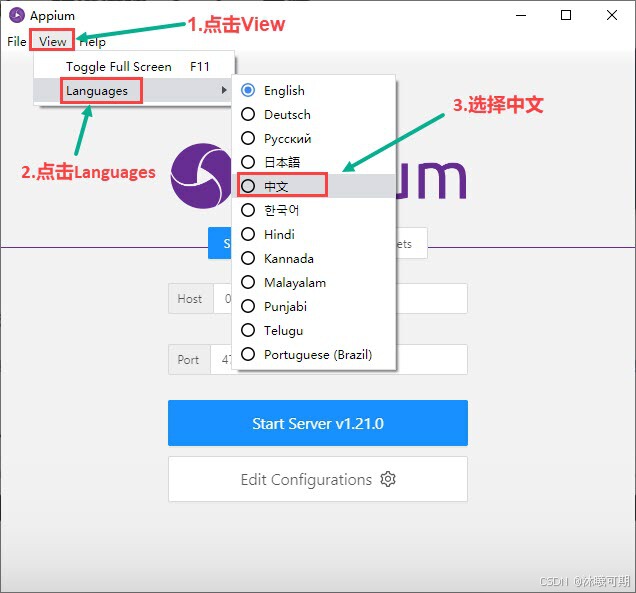Open Edit Configurations

click(318, 479)
